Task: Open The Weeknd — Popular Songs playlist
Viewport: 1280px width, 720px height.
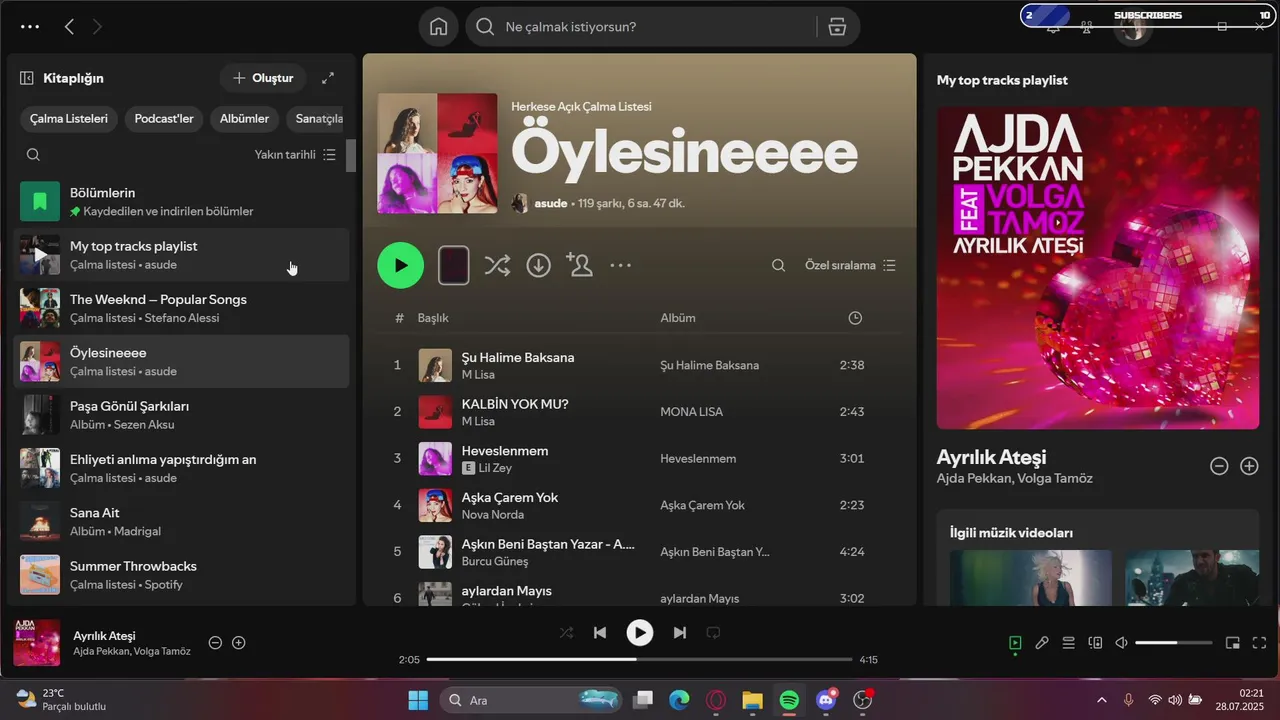Action: [x=181, y=308]
